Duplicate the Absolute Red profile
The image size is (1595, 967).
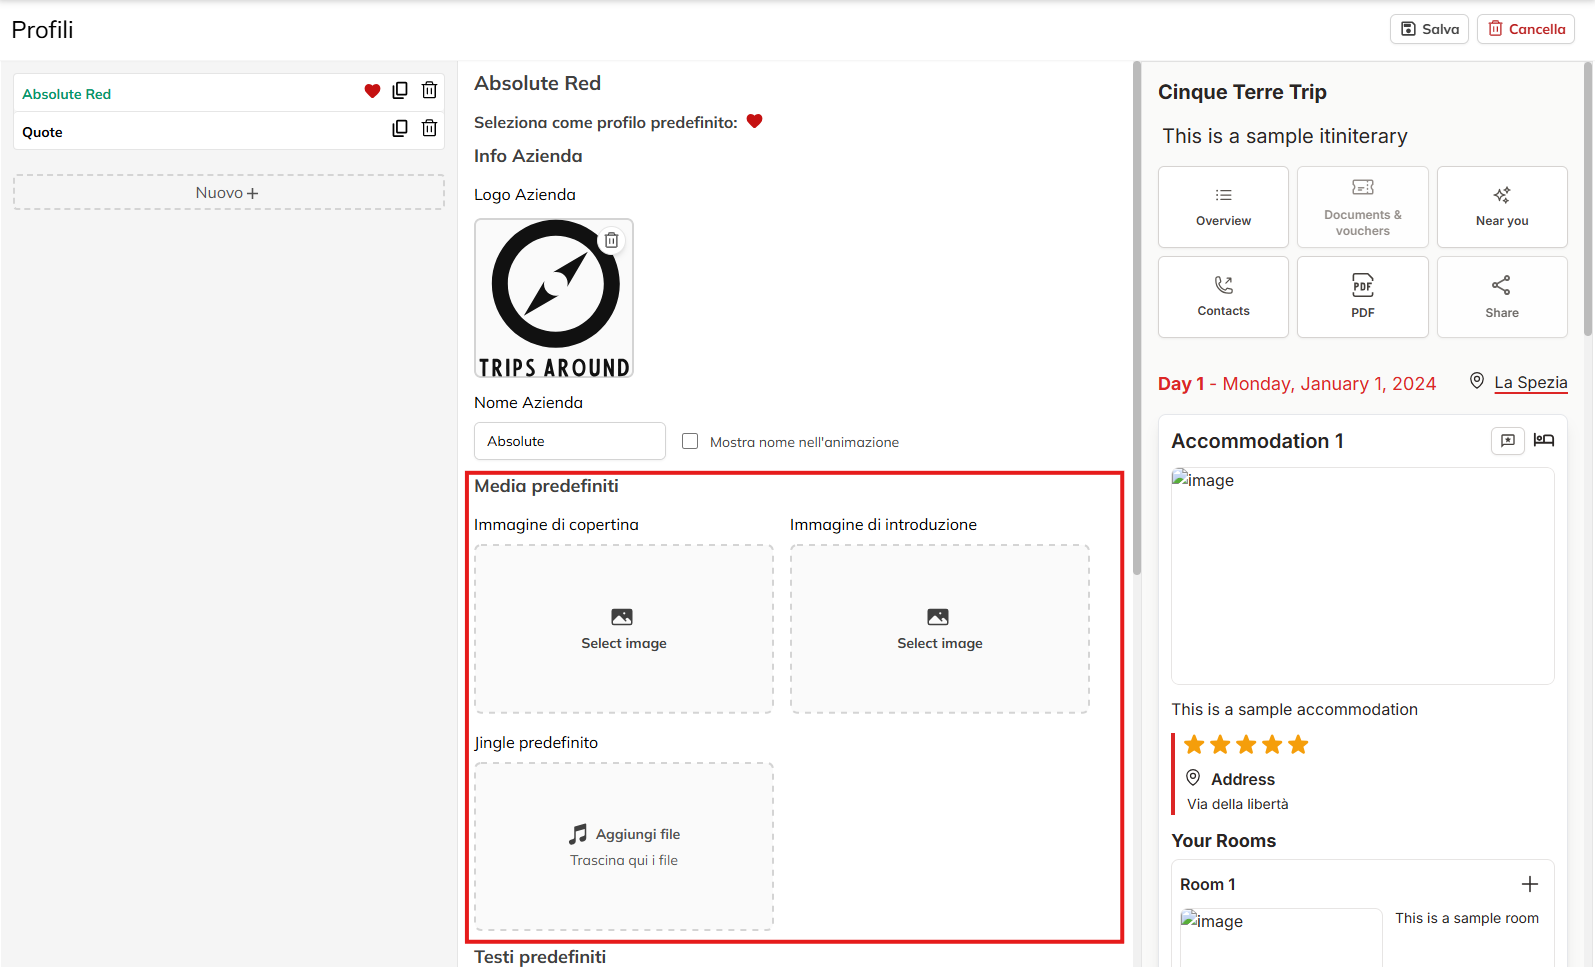(400, 91)
